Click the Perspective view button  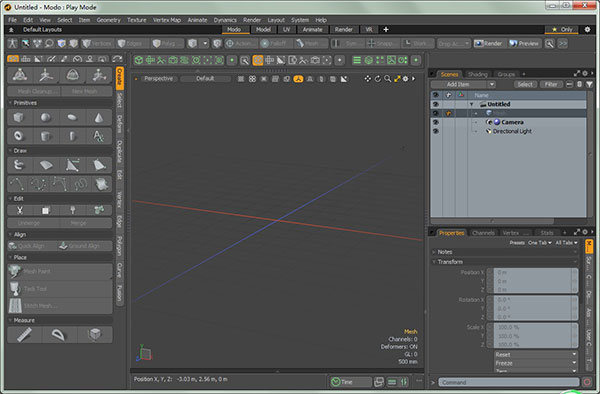(158, 79)
